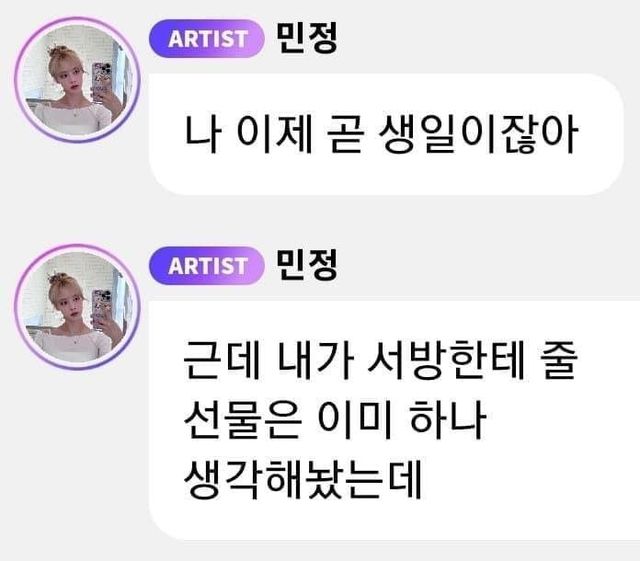Click the ARTIST badge on the second message
640x561 pixels.
[207, 265]
